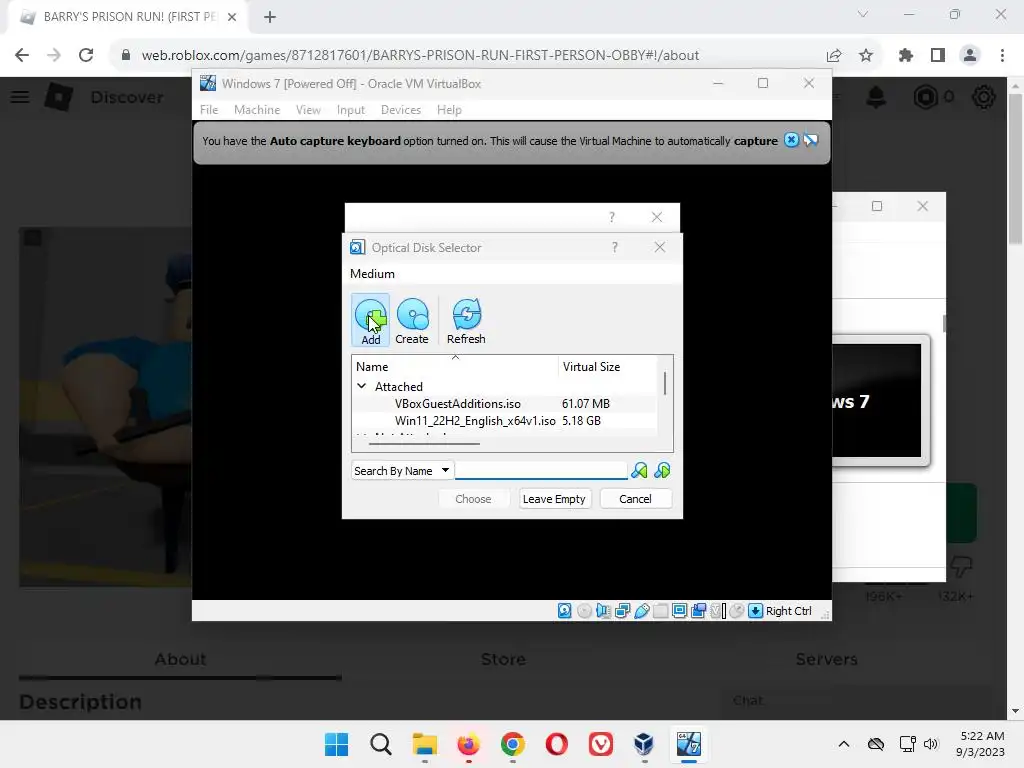Sort the list by Name column header
The image size is (1024, 768).
[x=455, y=367]
